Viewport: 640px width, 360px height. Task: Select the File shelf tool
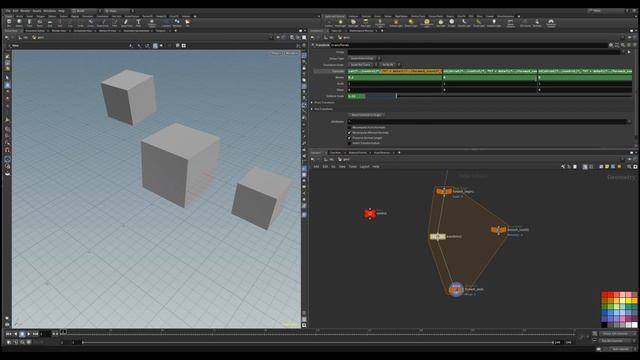point(187,23)
